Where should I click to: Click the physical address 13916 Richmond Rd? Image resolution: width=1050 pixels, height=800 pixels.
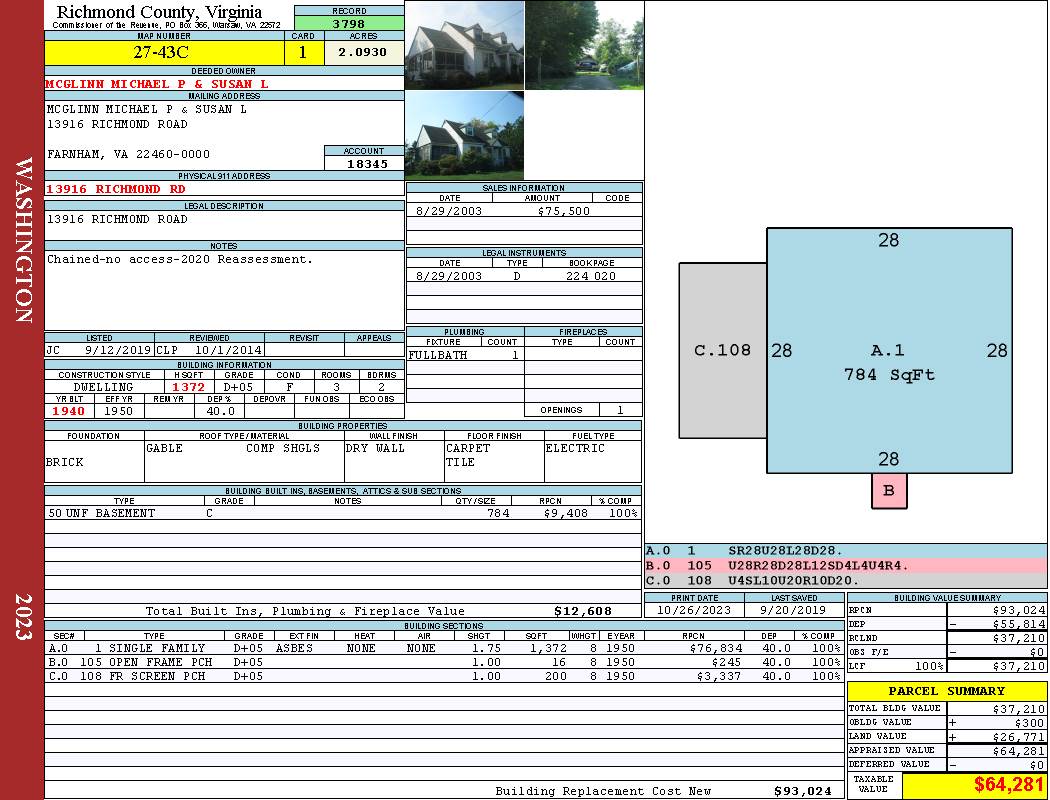click(x=116, y=188)
